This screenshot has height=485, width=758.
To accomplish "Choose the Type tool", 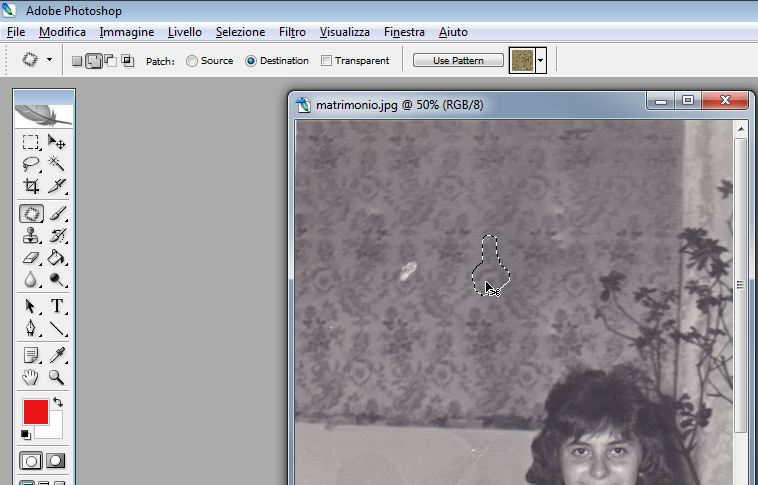I will (x=57, y=306).
